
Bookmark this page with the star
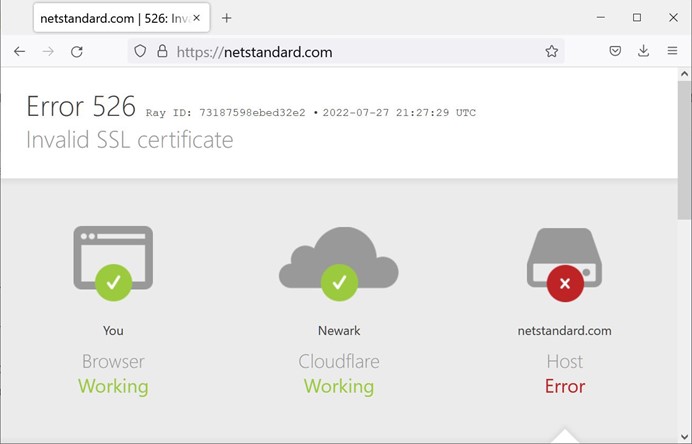(551, 52)
